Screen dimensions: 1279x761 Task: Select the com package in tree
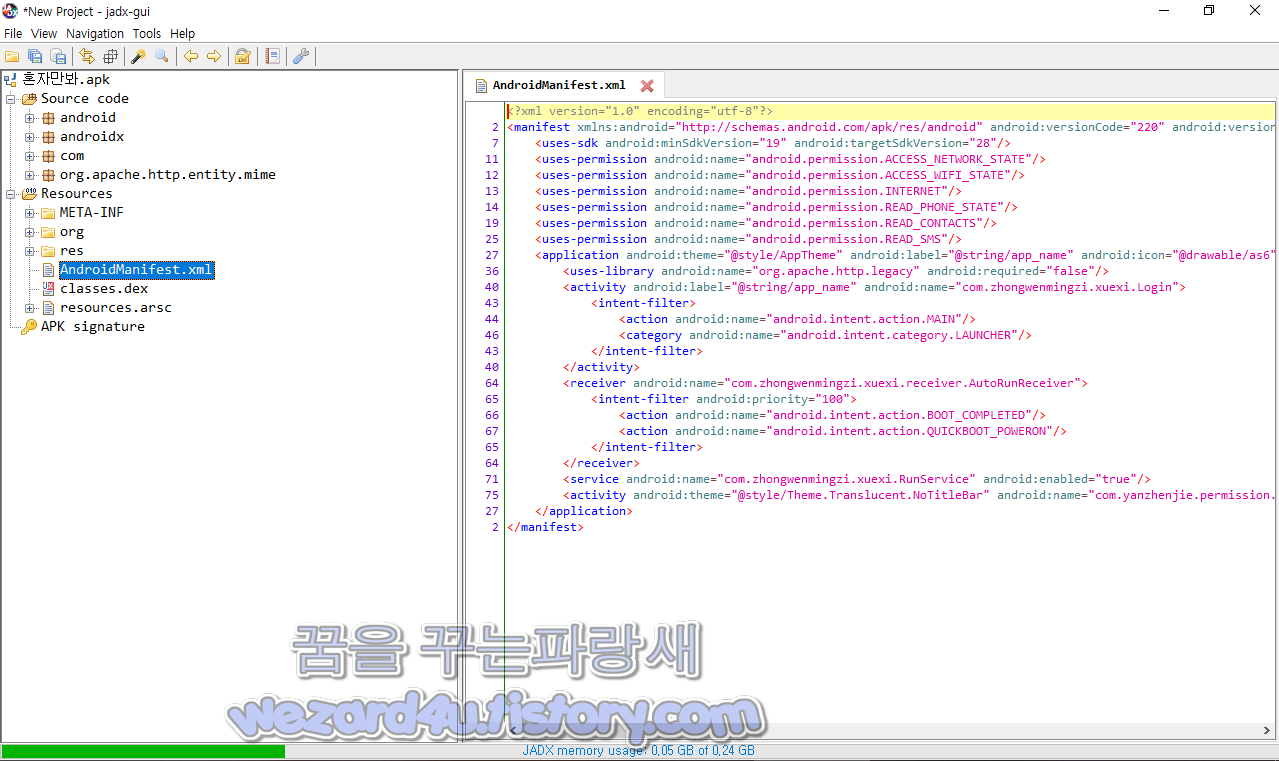click(72, 155)
